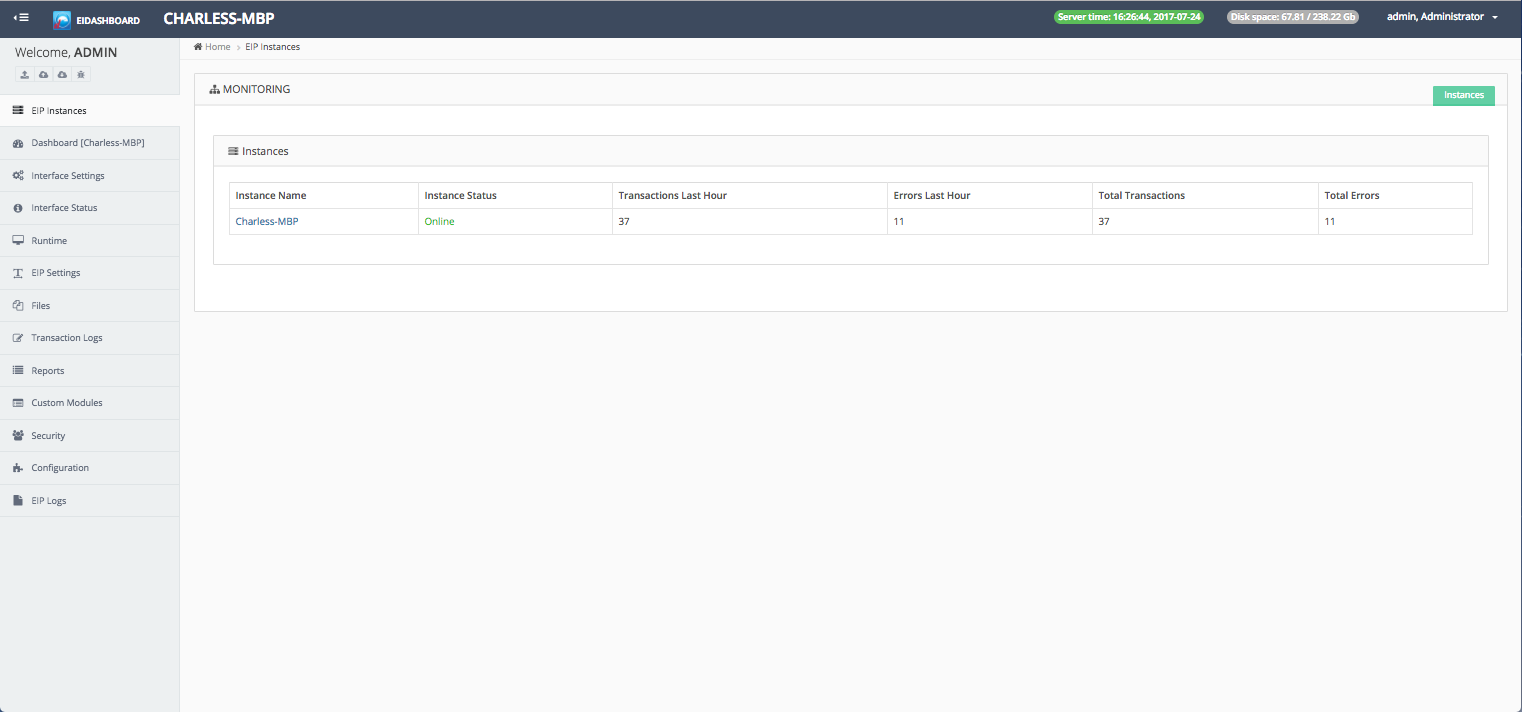1522x712 pixels.
Task: Click the text icon beside EIP Settings
Action: tap(18, 273)
